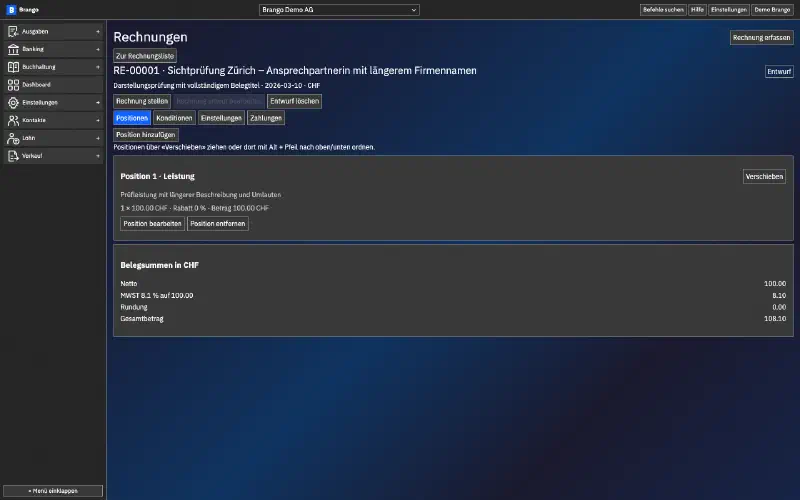Viewport: 800px width, 500px height.
Task: Switch to the Einstellungen tab of invoice
Action: [221, 118]
